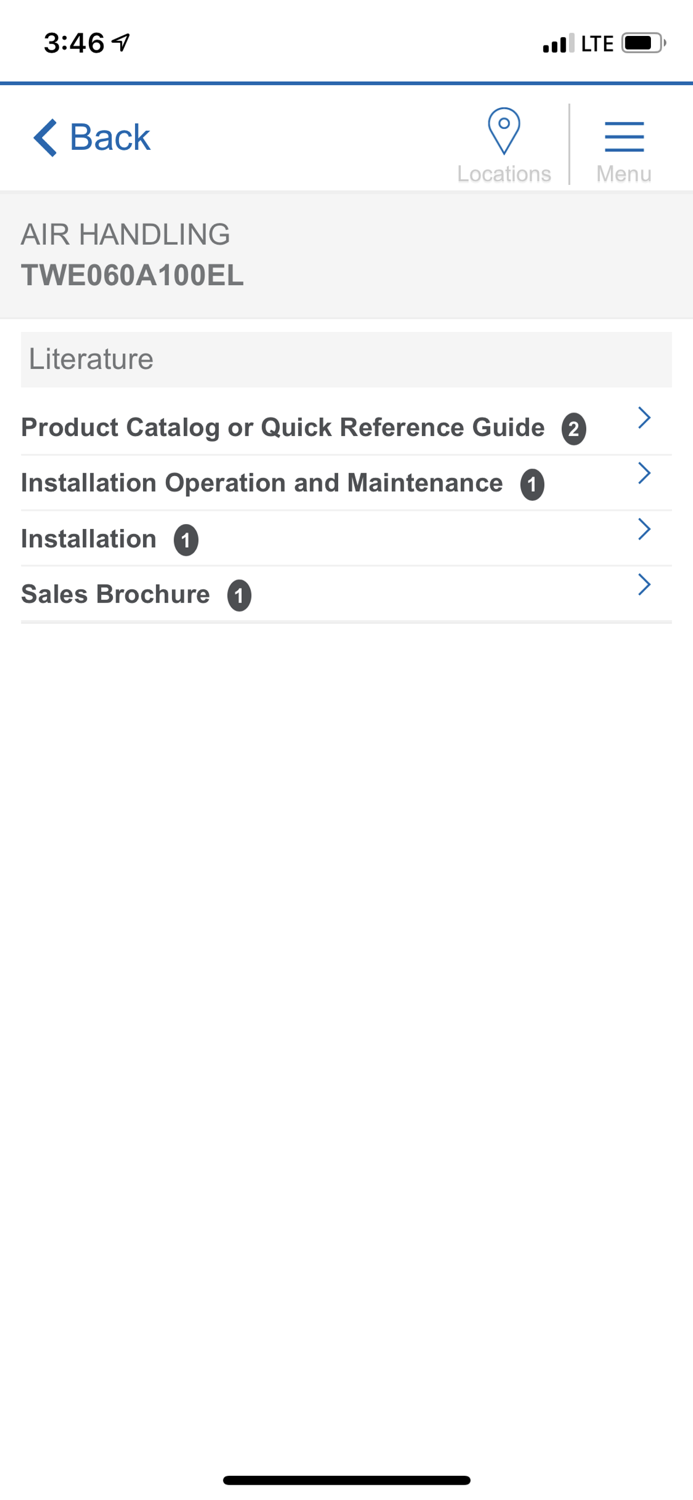
Task: Tap the count badge next to Sales Brochure
Action: coord(239,596)
